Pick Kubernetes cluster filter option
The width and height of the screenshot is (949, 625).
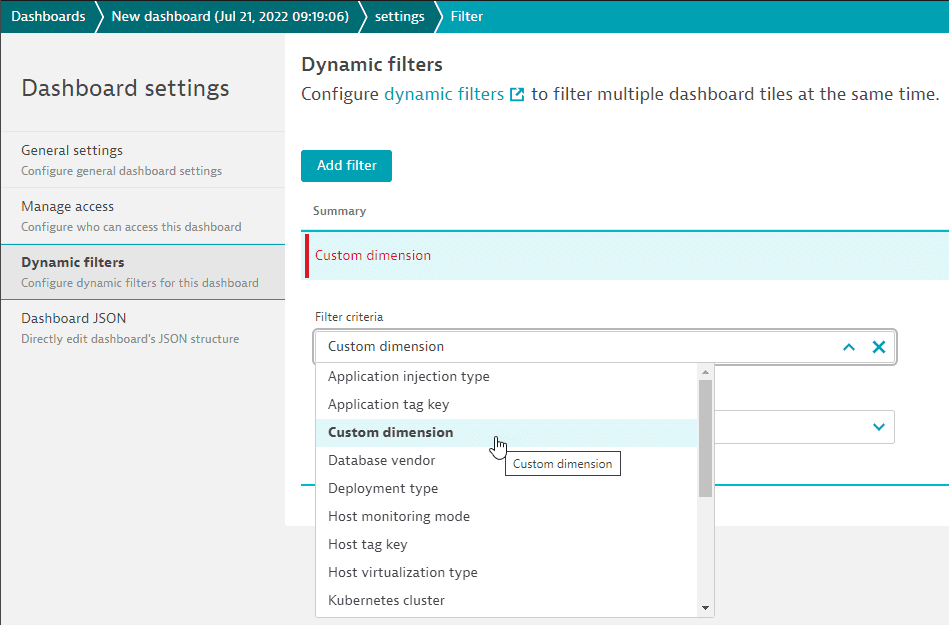click(x=387, y=601)
